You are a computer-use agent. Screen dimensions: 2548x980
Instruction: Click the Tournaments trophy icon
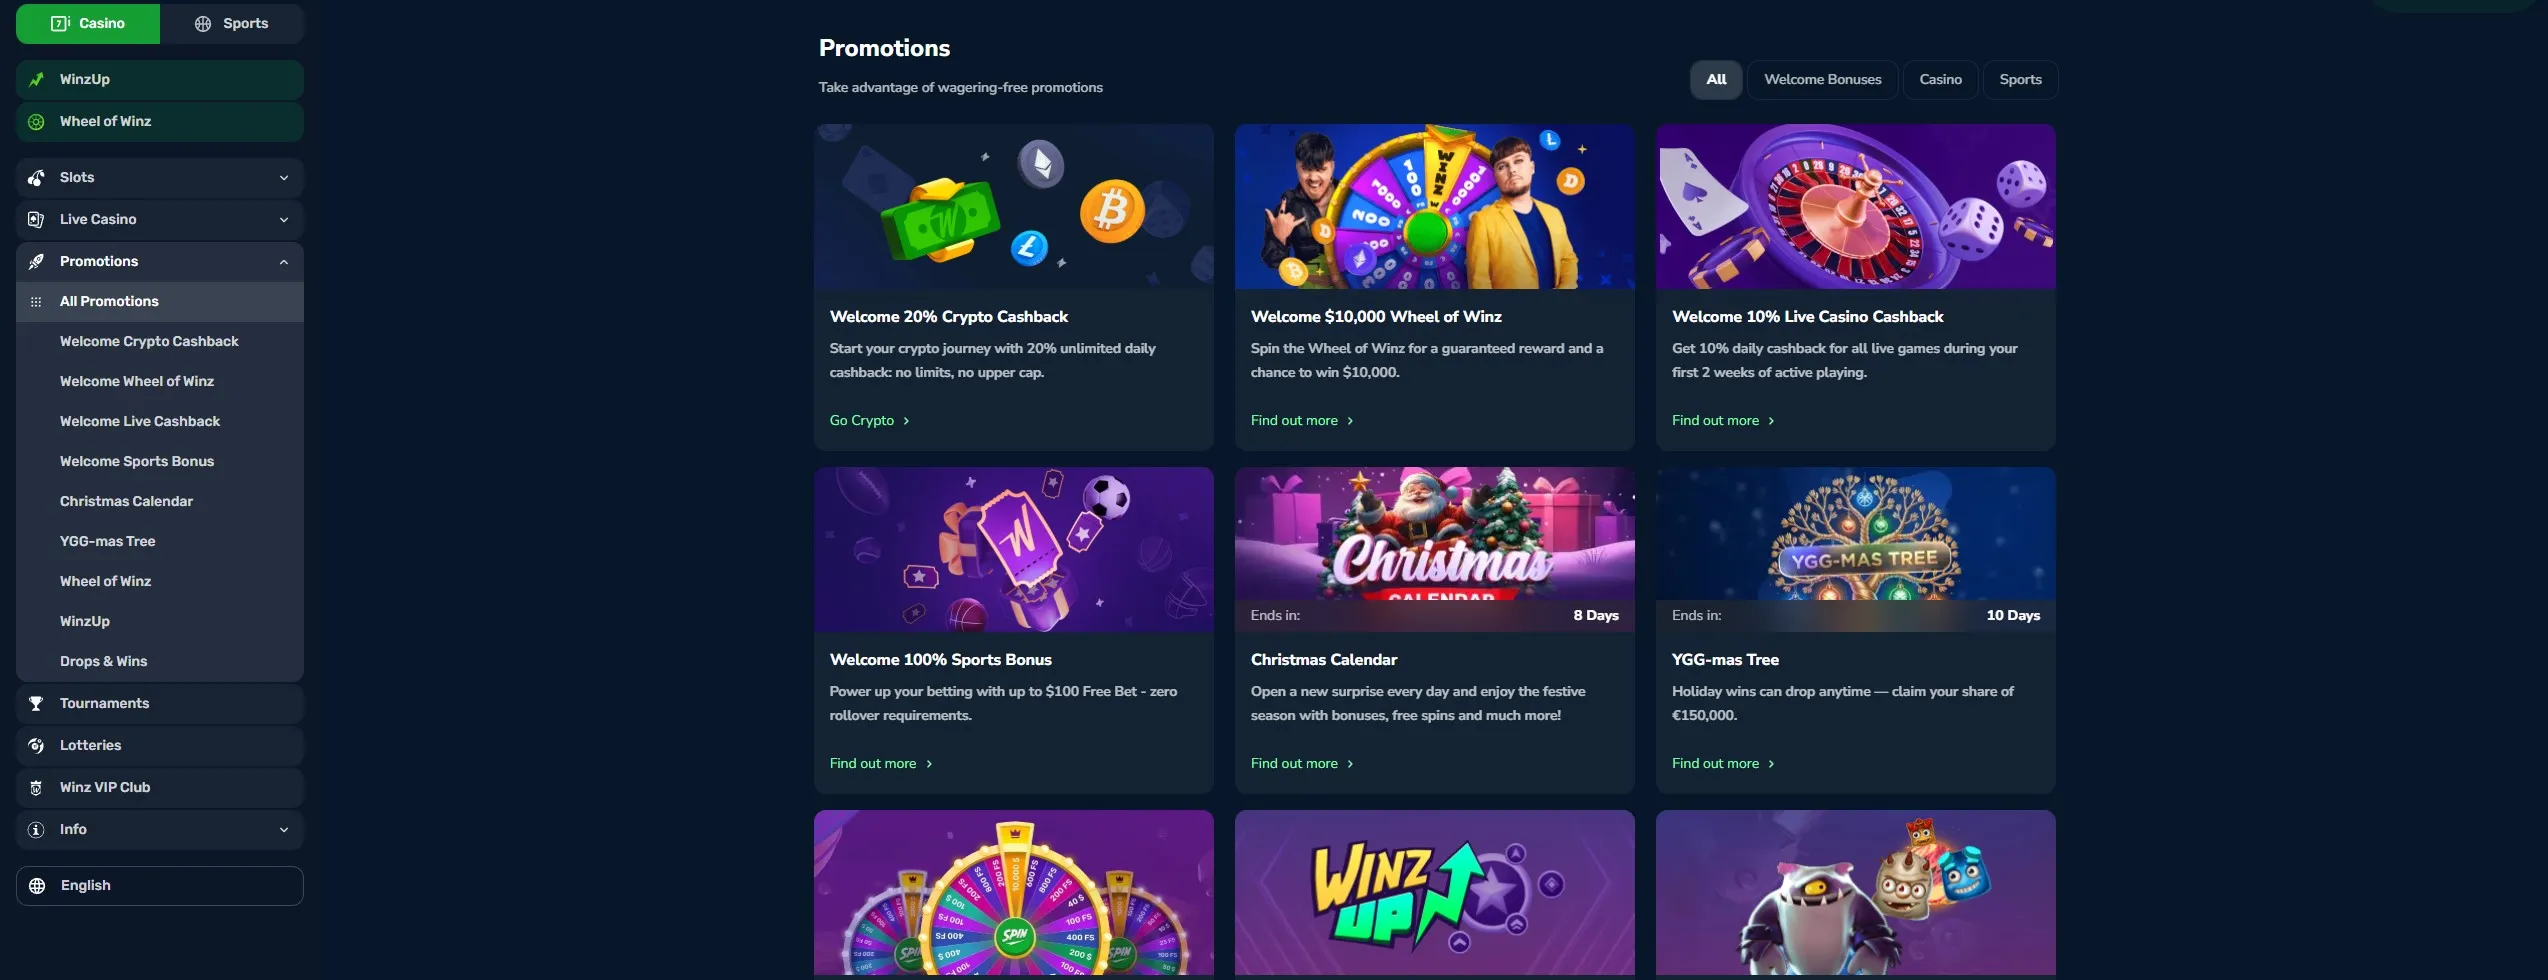[37, 704]
